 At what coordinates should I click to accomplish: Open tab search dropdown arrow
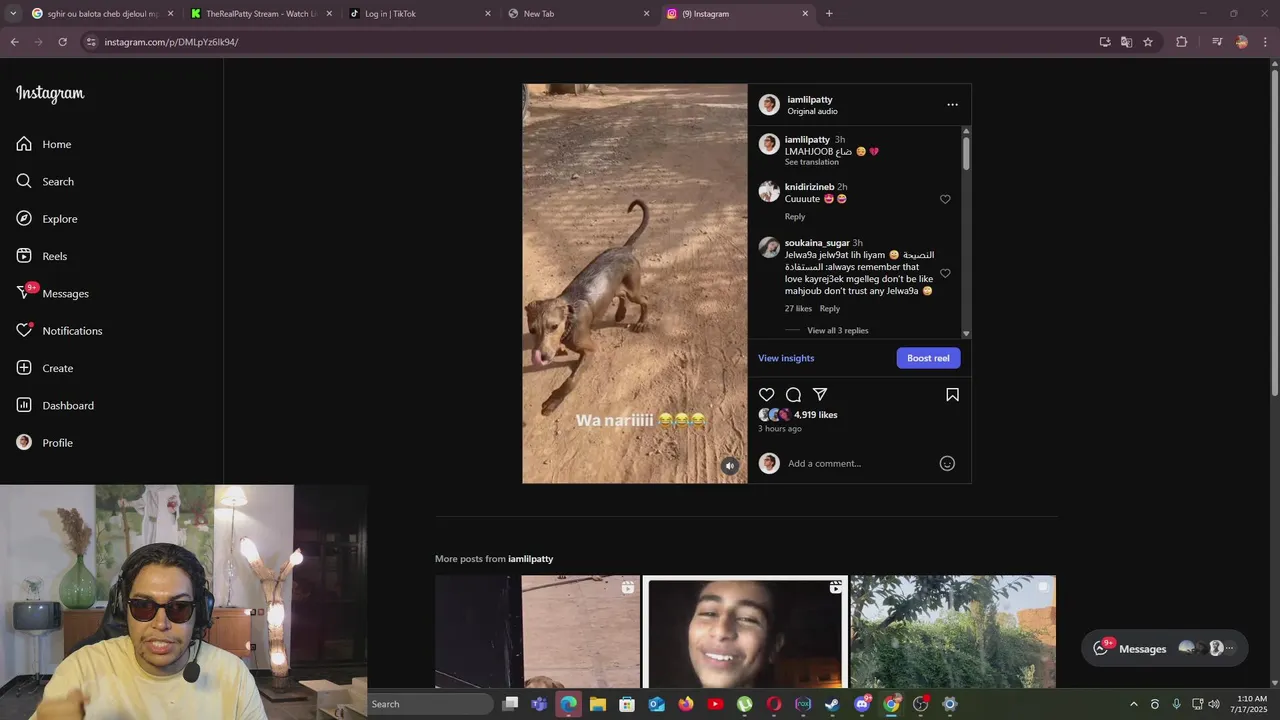tap(12, 14)
